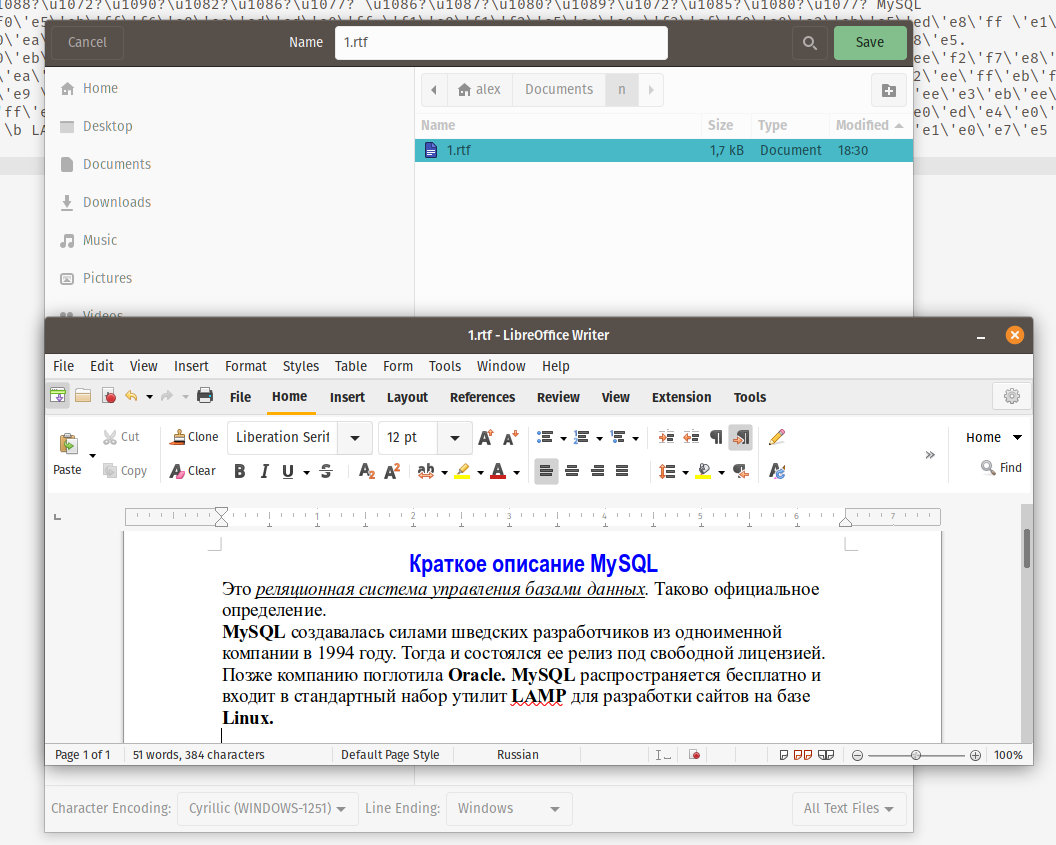1056x845 pixels.
Task: Click the Save document icon with red dot
Action: 109,396
